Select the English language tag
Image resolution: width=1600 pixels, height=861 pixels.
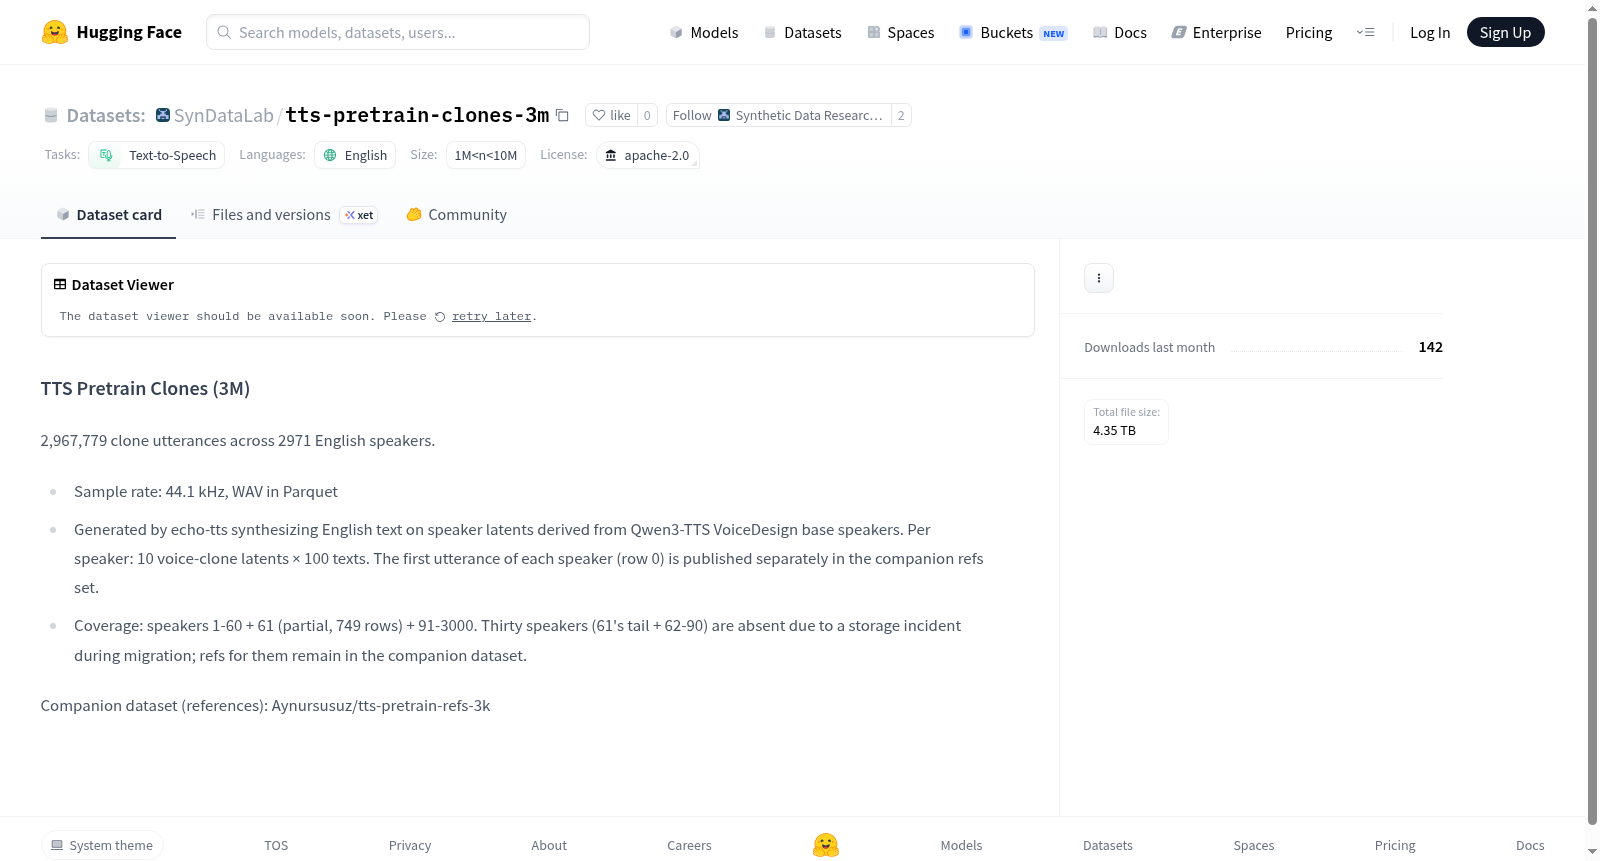(x=355, y=155)
